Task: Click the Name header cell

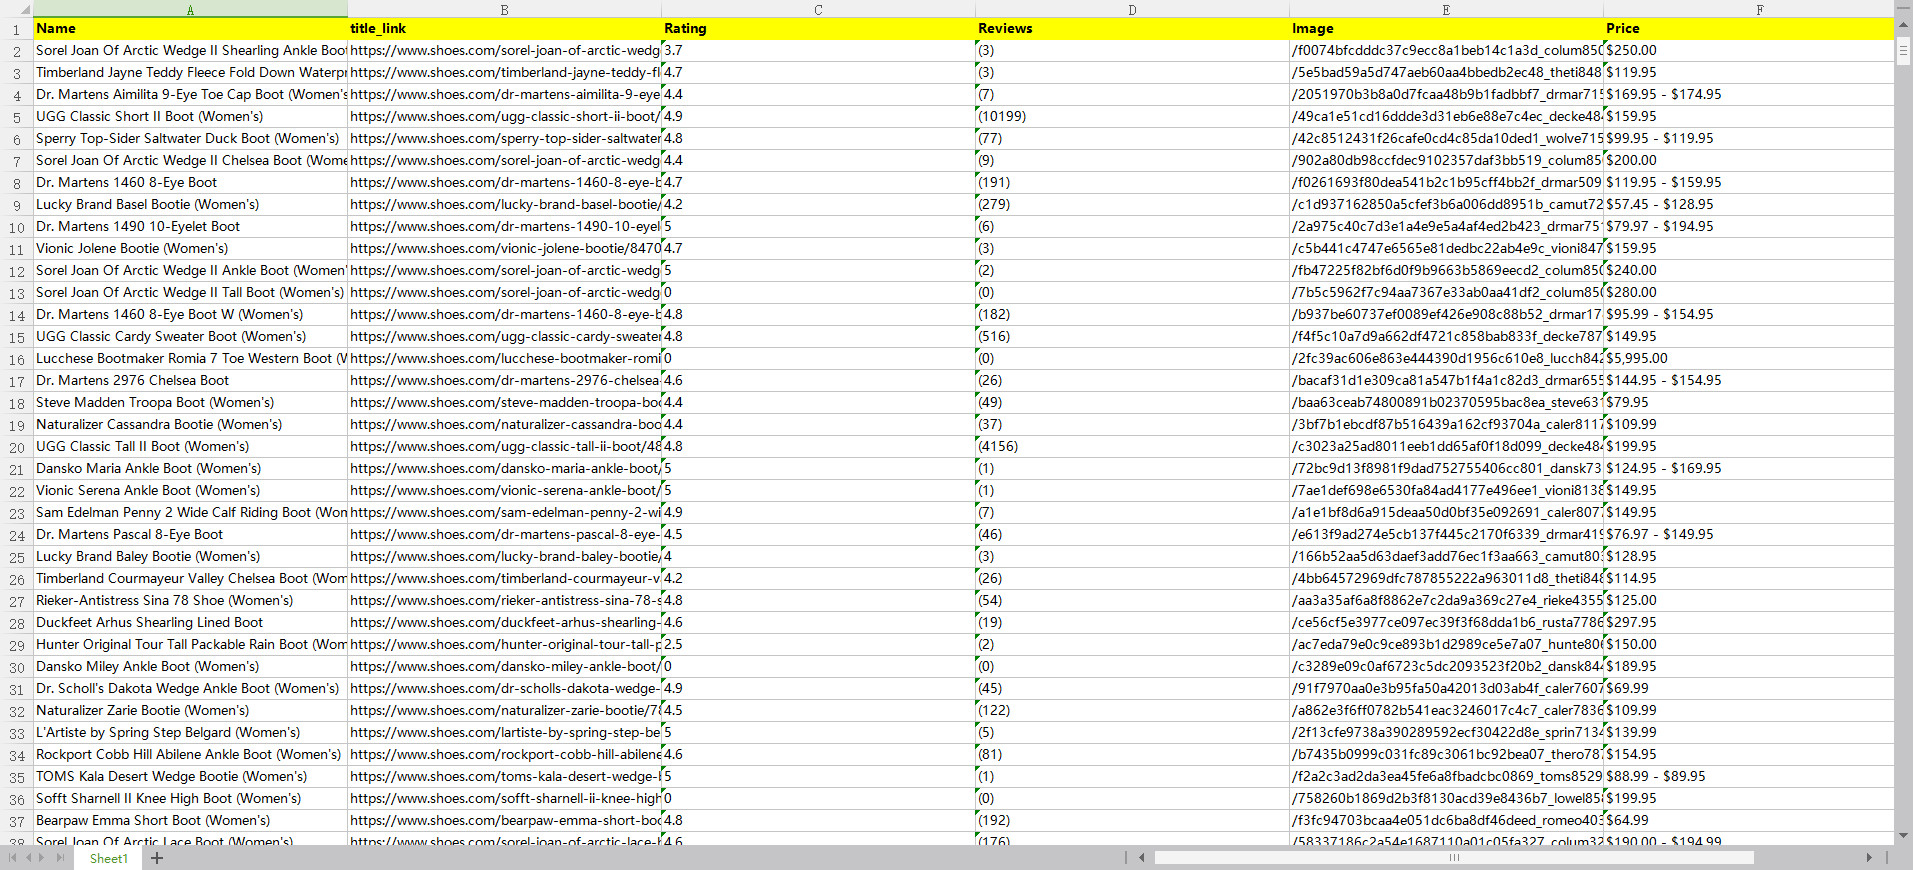Action: click(x=190, y=29)
